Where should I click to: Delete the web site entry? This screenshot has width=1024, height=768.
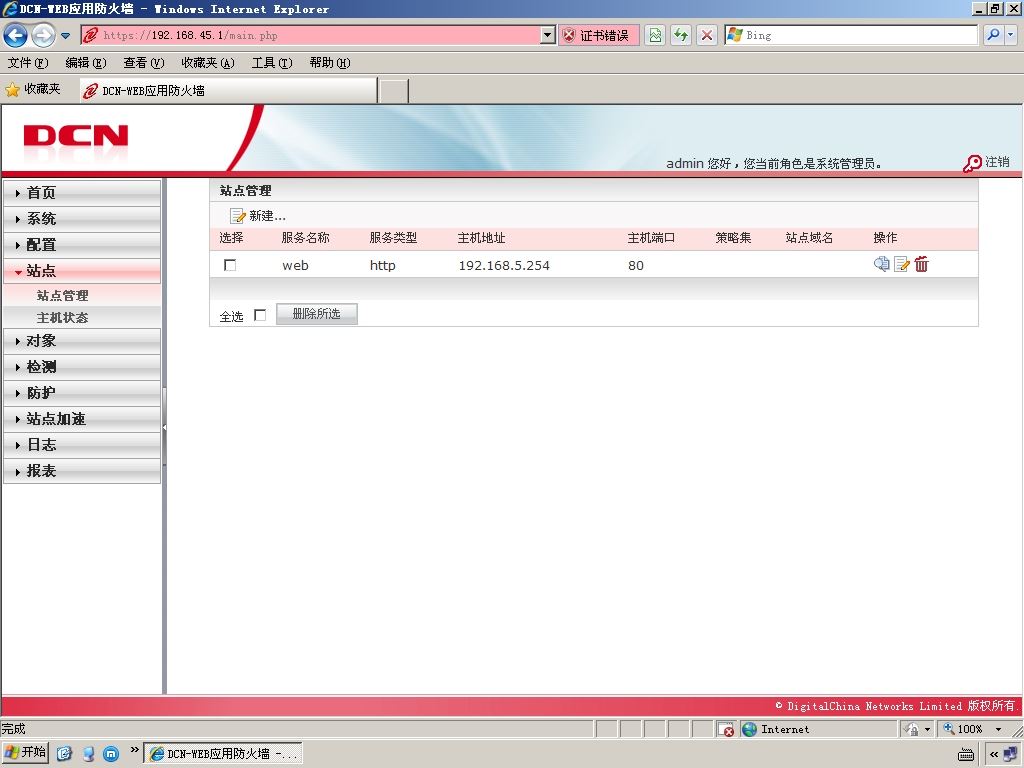pos(921,264)
